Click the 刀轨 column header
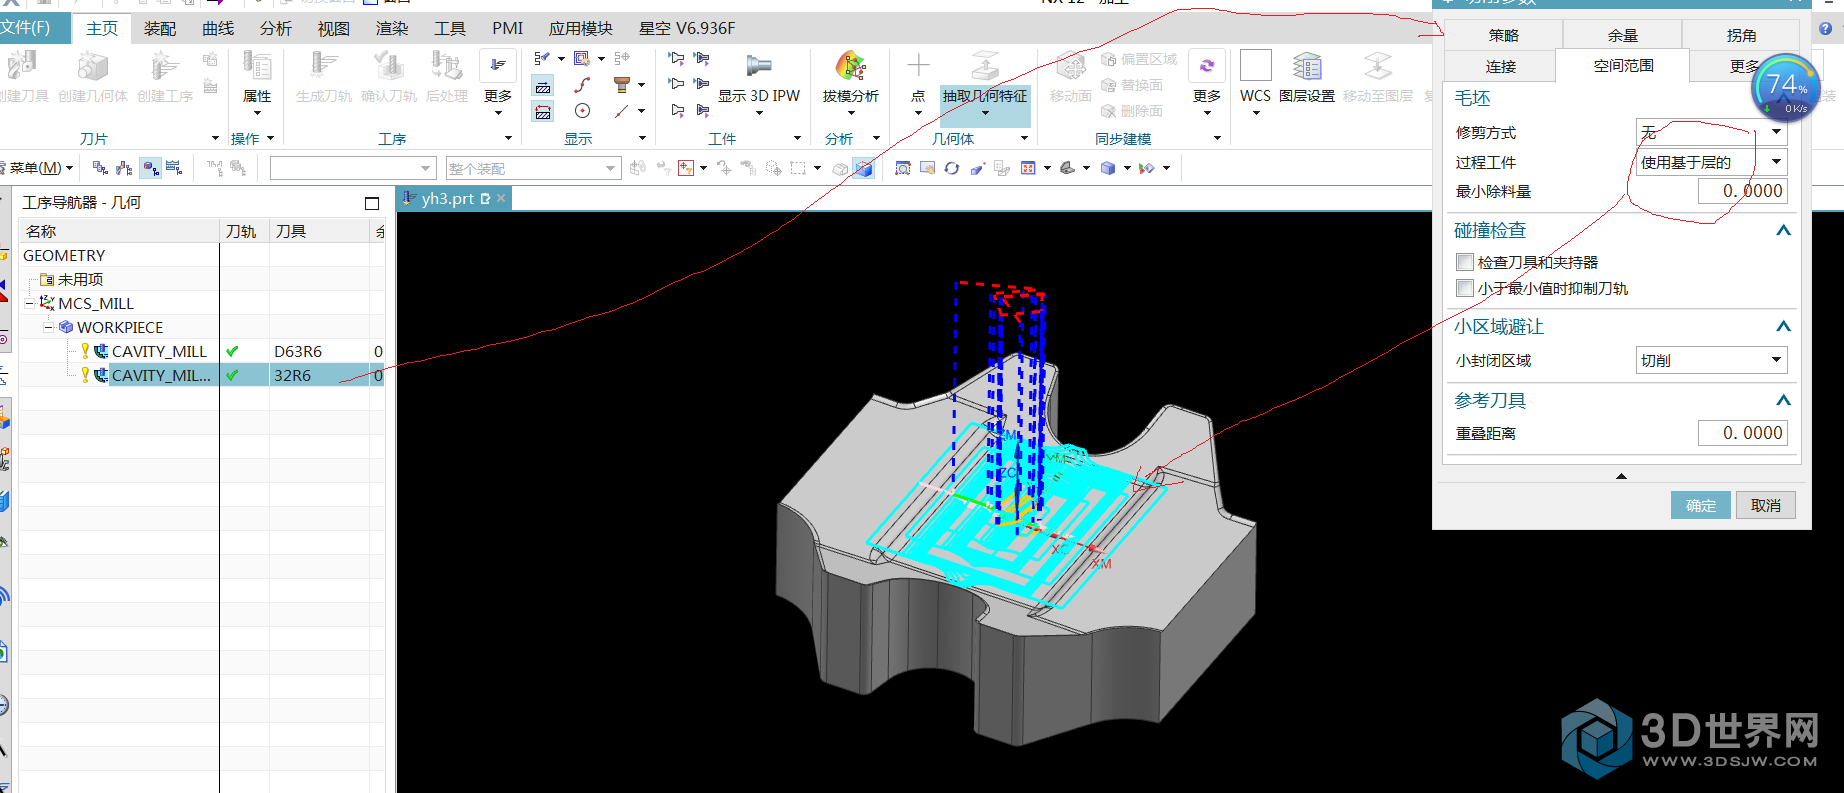Viewport: 1844px width, 793px height. pyautogui.click(x=244, y=231)
